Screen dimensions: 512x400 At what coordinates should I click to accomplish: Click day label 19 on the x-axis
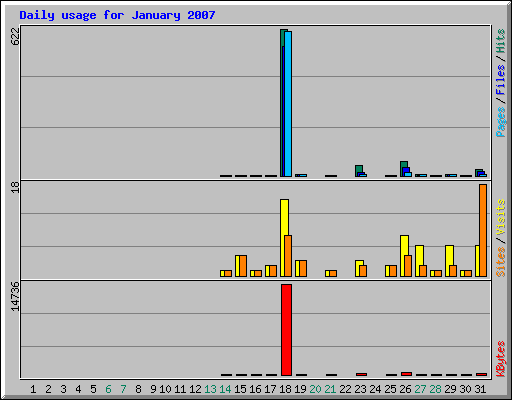click(300, 389)
